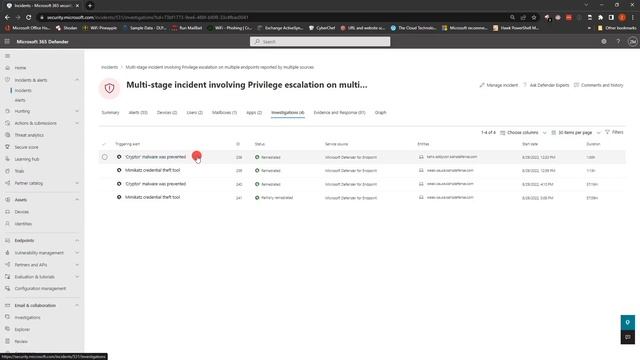
Task: Expand the Partner catalog section
Action: (77, 183)
